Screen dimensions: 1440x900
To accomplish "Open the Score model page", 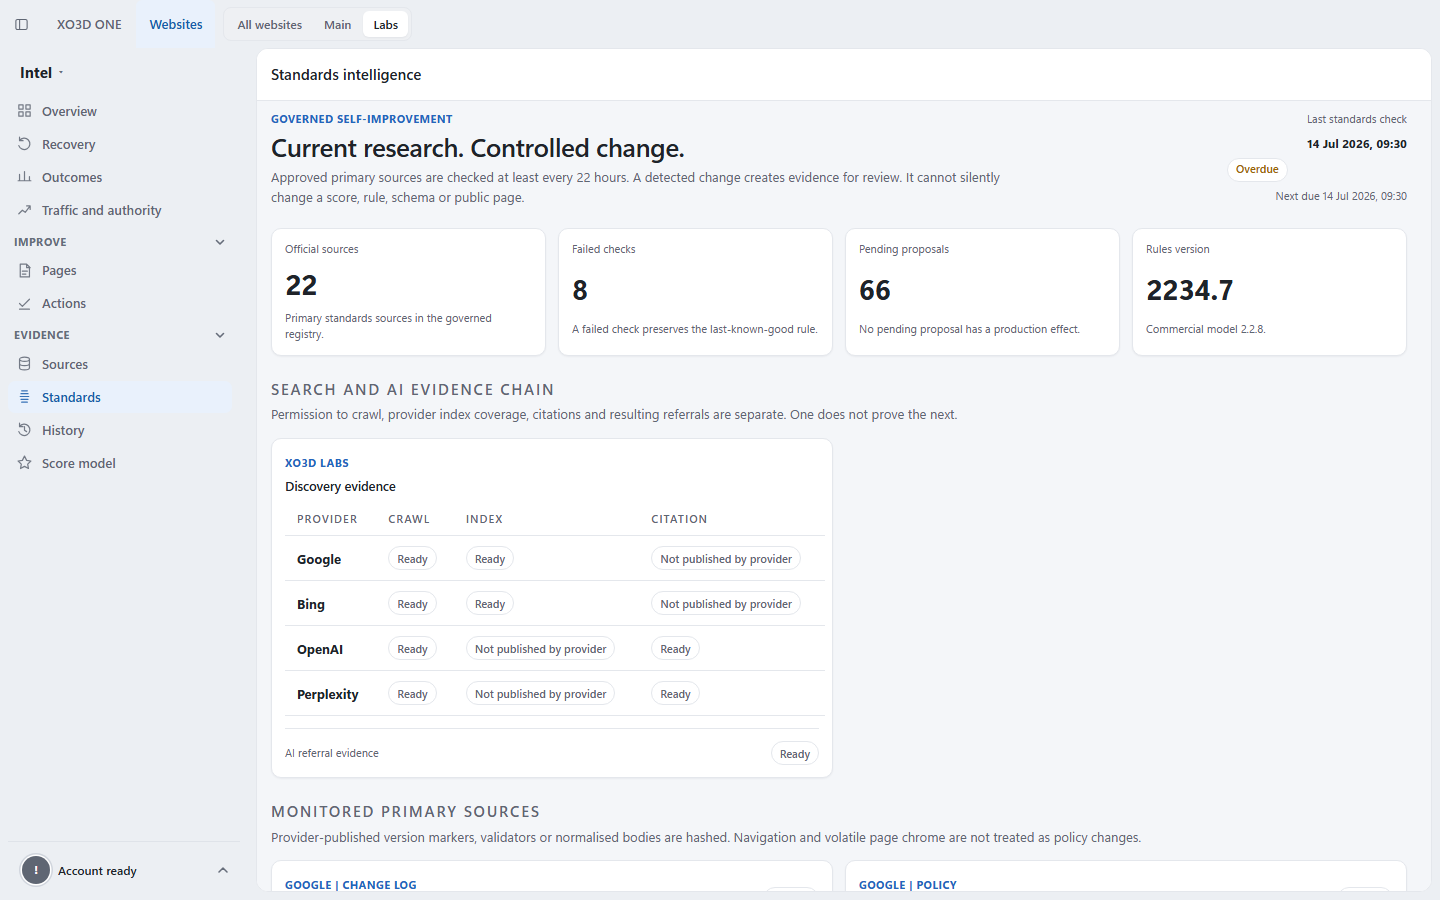I will click(x=120, y=463).
